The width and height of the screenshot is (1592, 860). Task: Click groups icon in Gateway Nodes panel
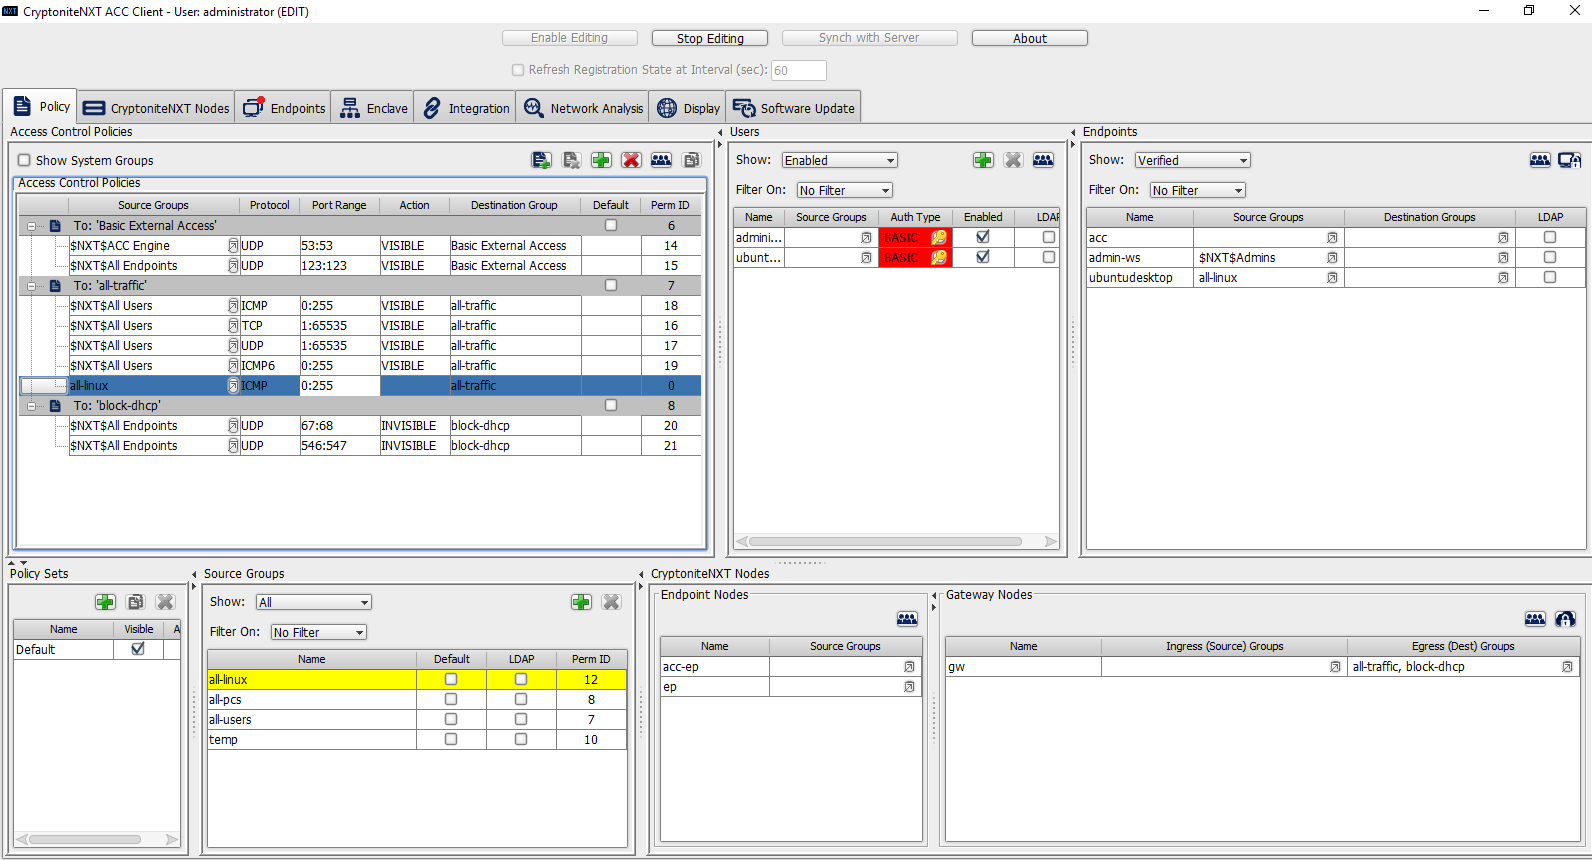(x=1535, y=619)
